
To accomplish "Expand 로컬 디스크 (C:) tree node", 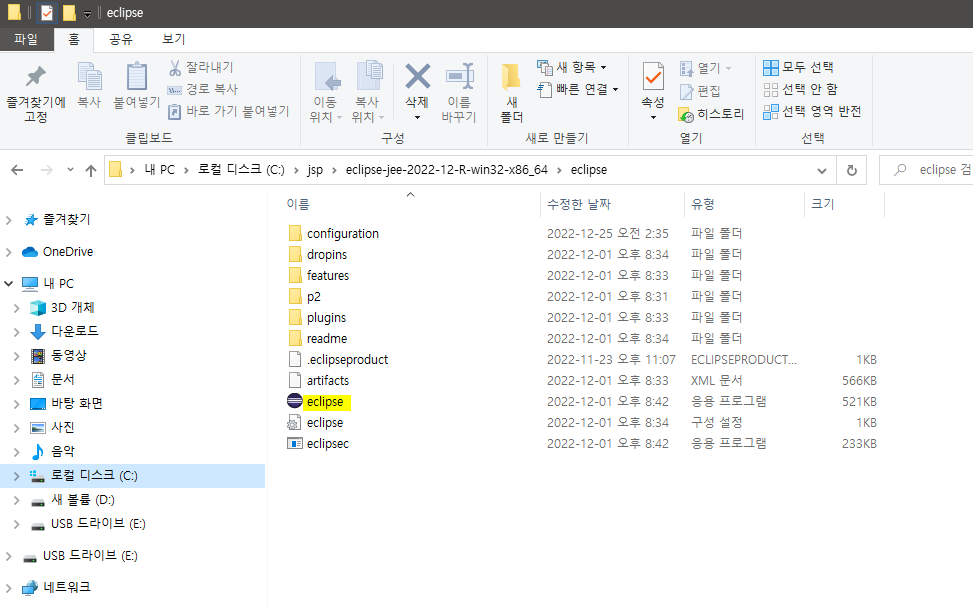I will (17, 476).
